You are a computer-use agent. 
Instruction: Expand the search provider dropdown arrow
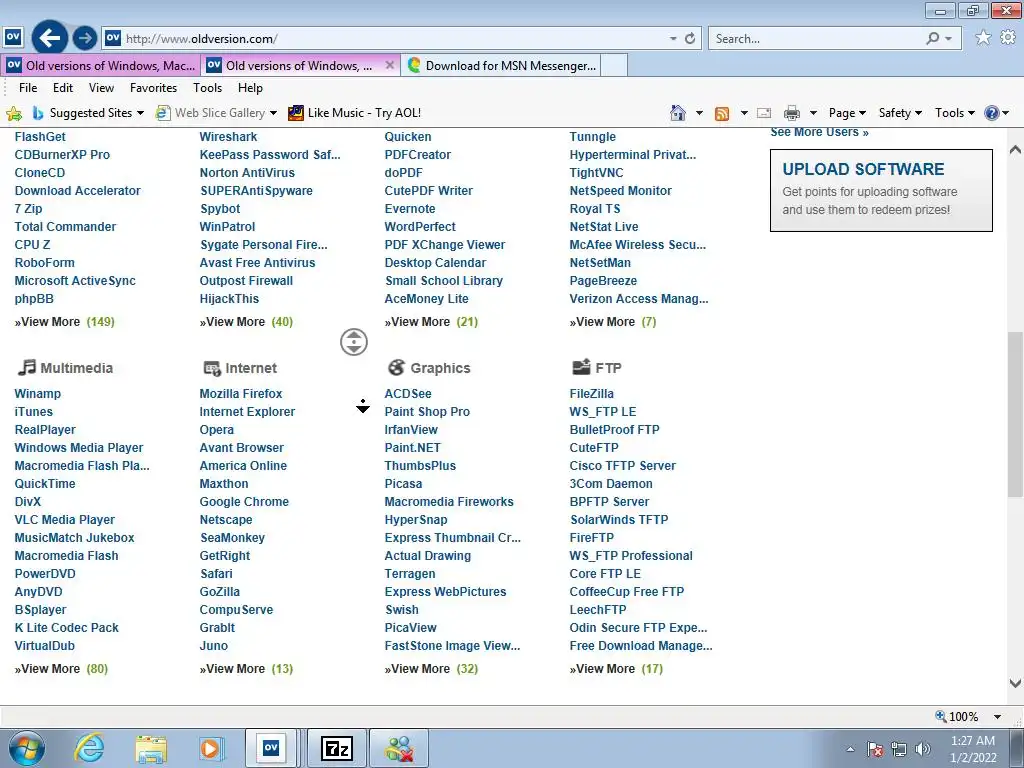click(x=949, y=39)
